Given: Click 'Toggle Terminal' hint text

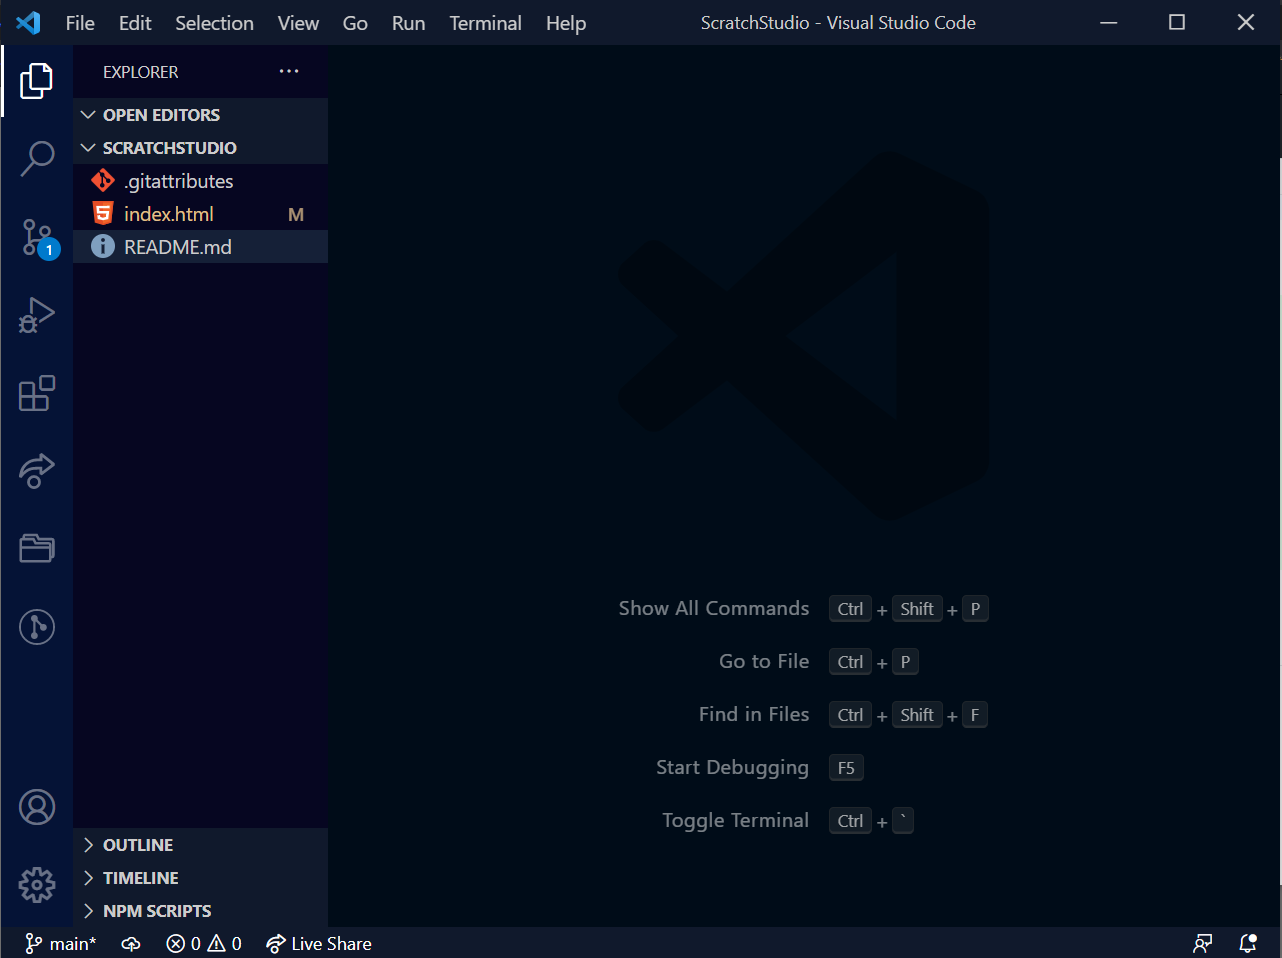Looking at the screenshot, I should click(x=735, y=820).
